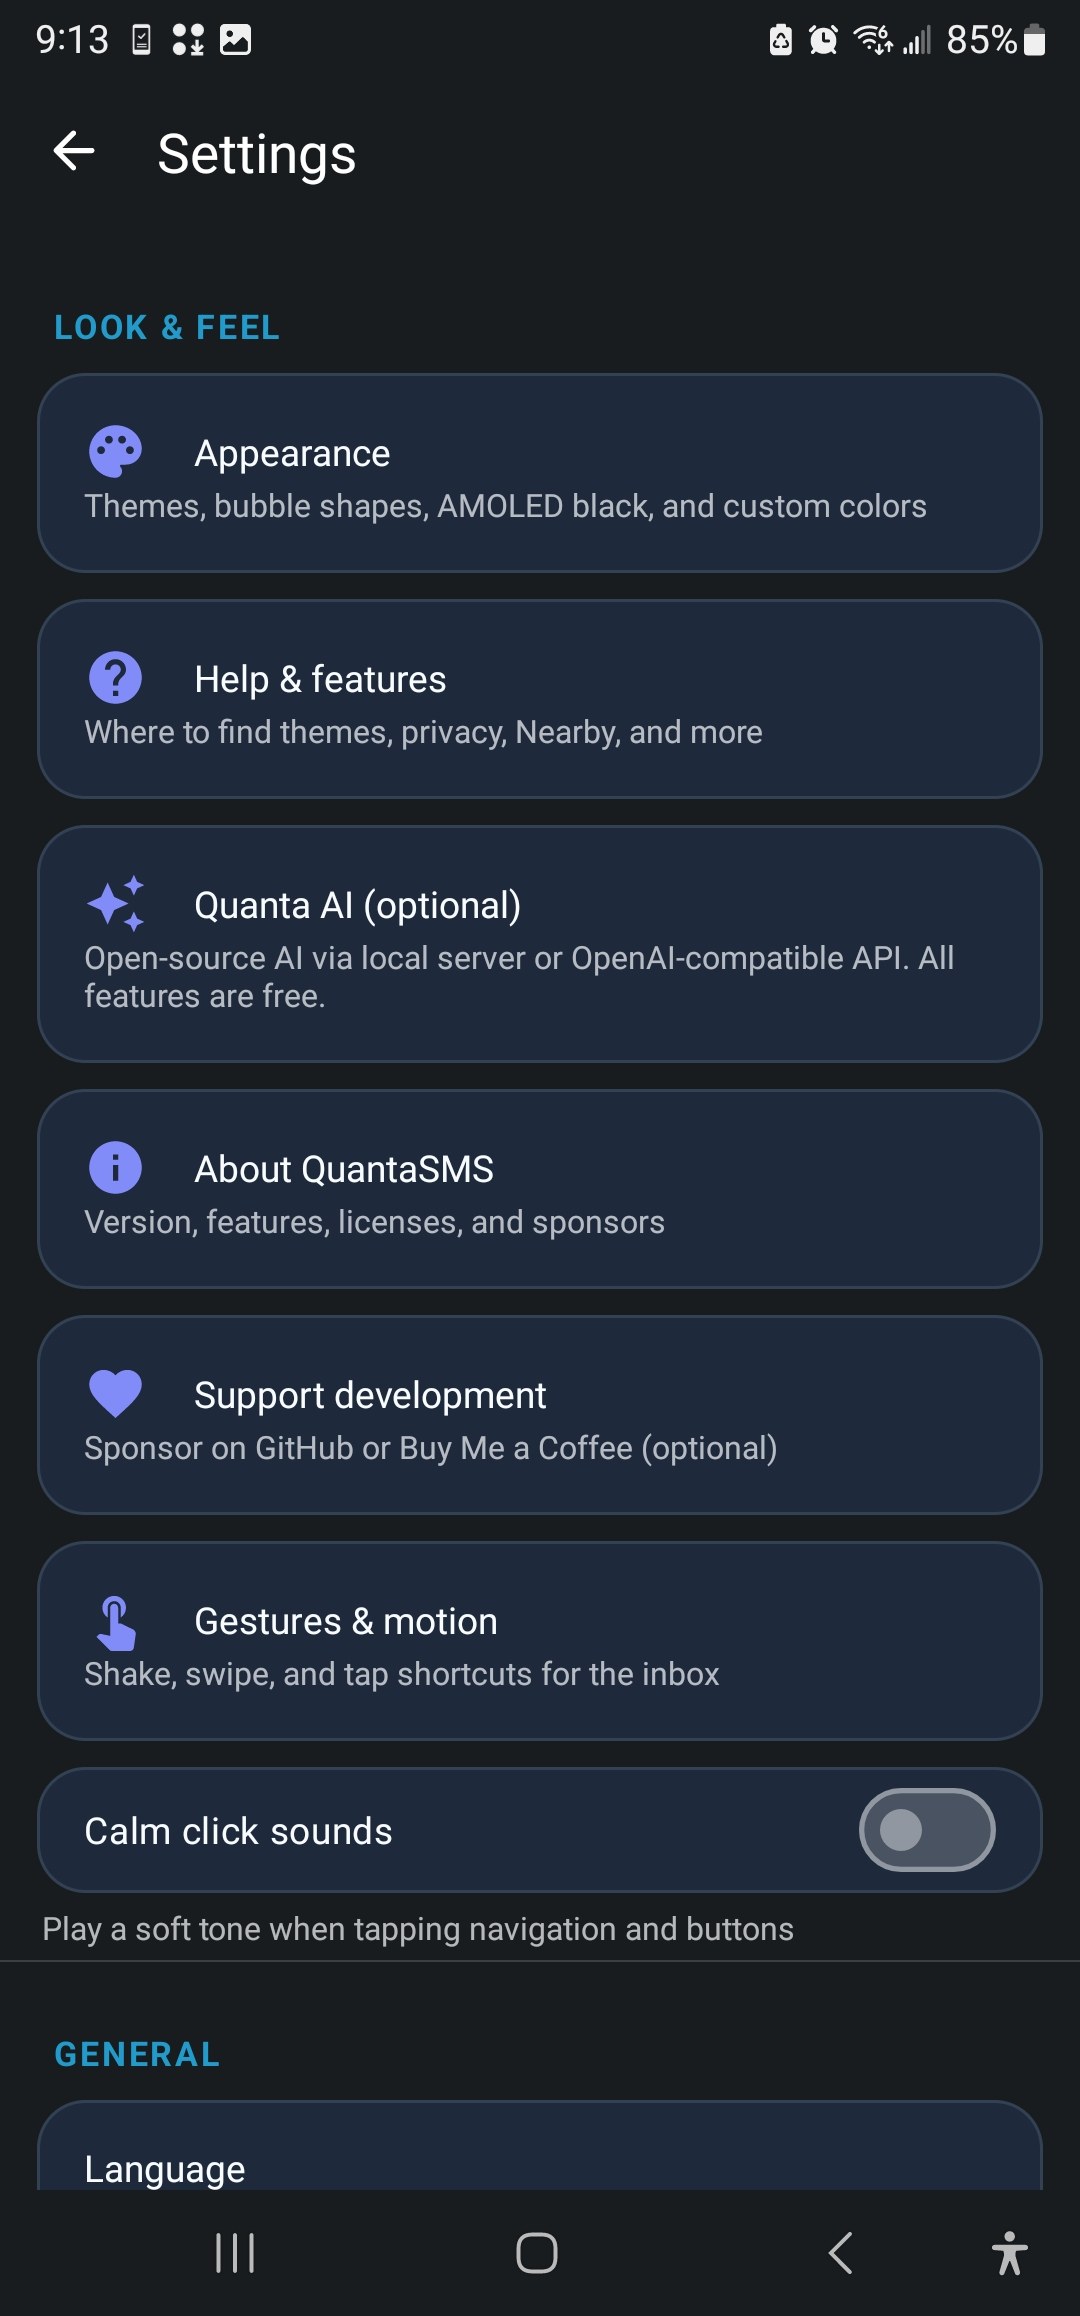Open the Help & features page
This screenshot has height=2316, width=1080.
(540, 699)
